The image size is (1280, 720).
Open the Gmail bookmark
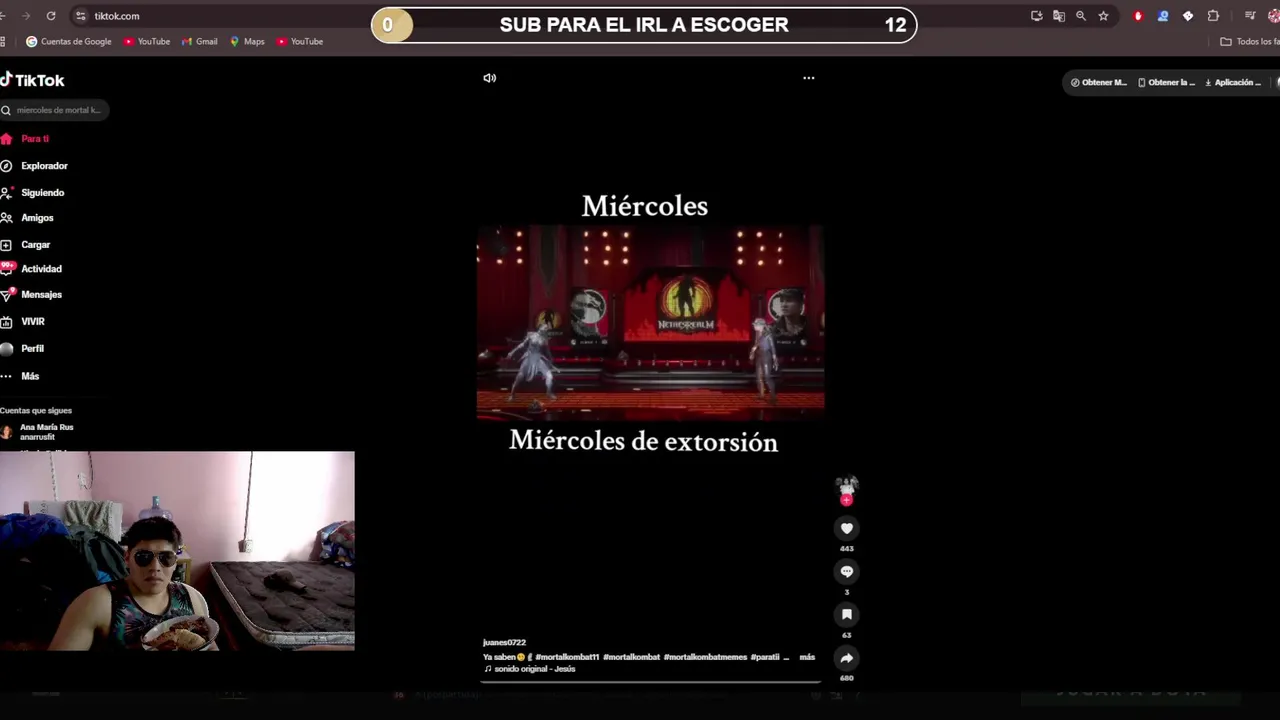pyautogui.click(x=199, y=42)
